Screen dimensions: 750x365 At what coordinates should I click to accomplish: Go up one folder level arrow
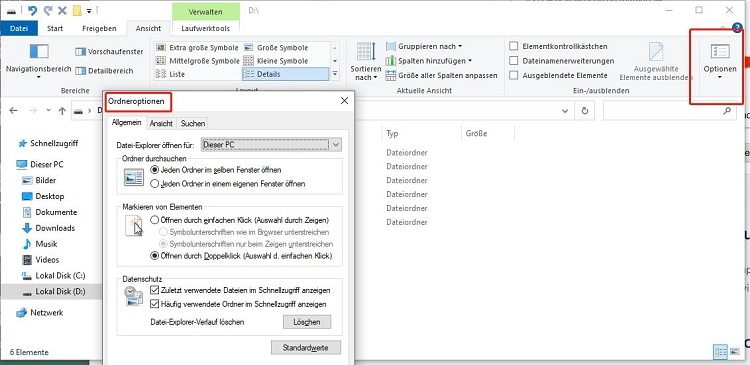point(62,111)
